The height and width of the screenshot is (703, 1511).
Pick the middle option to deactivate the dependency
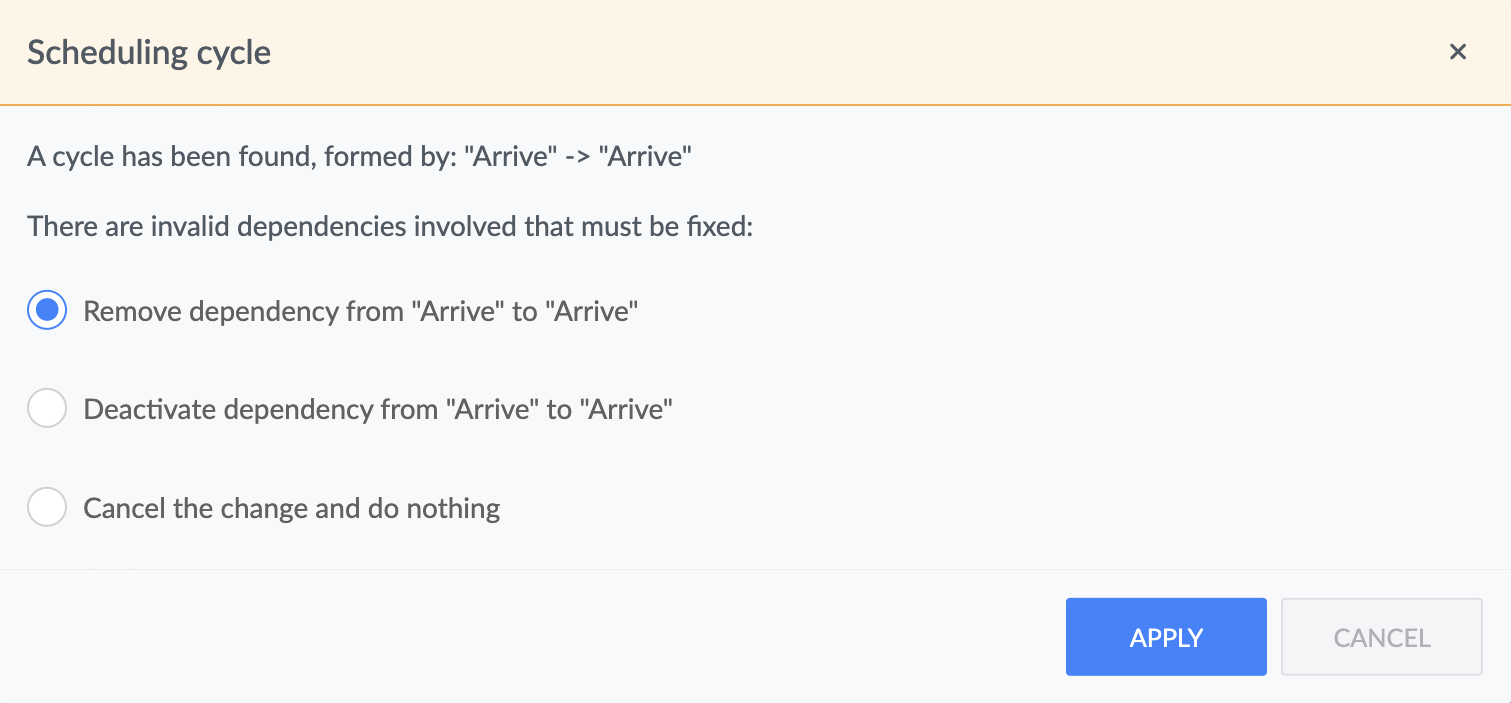click(x=47, y=409)
